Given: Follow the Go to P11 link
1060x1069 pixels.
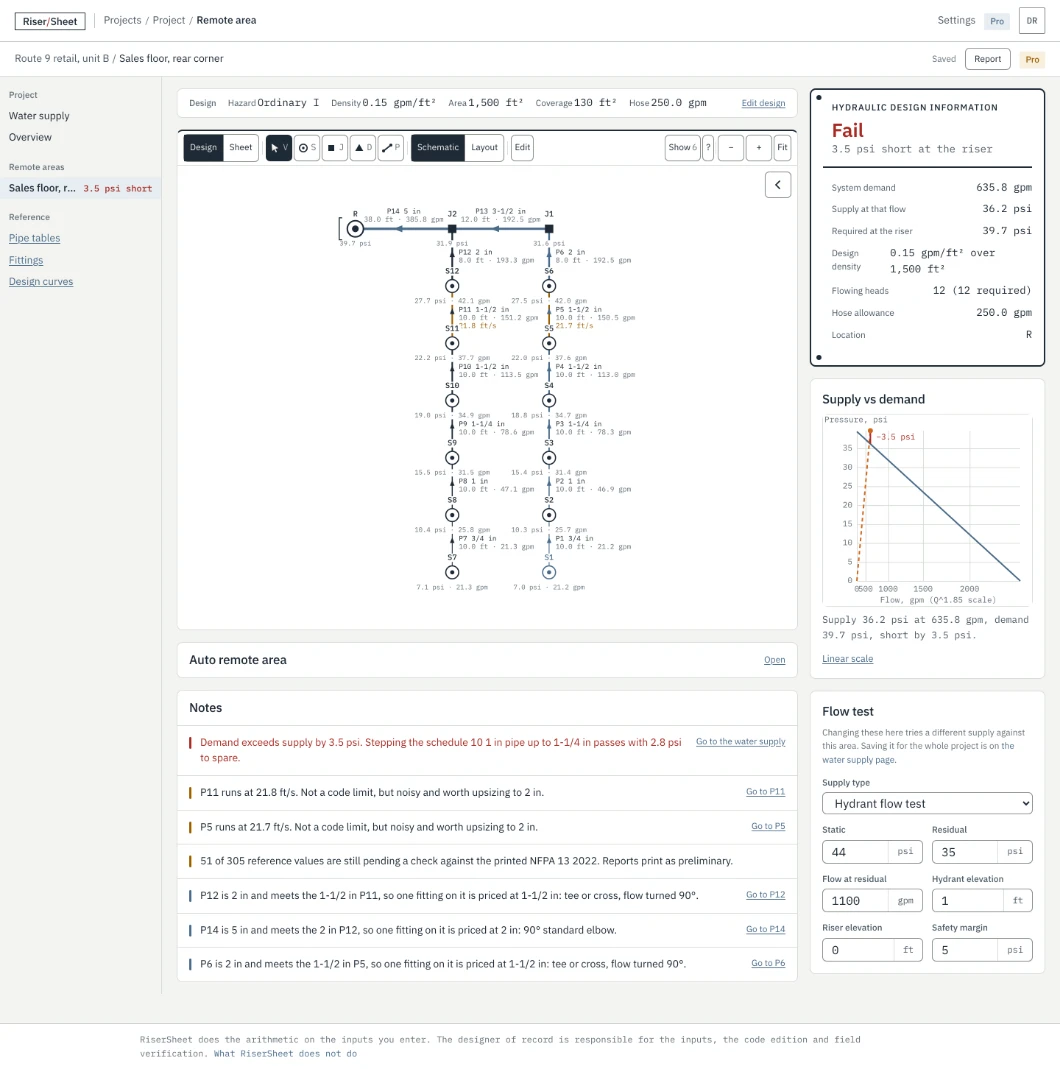Looking at the screenshot, I should [x=765, y=792].
